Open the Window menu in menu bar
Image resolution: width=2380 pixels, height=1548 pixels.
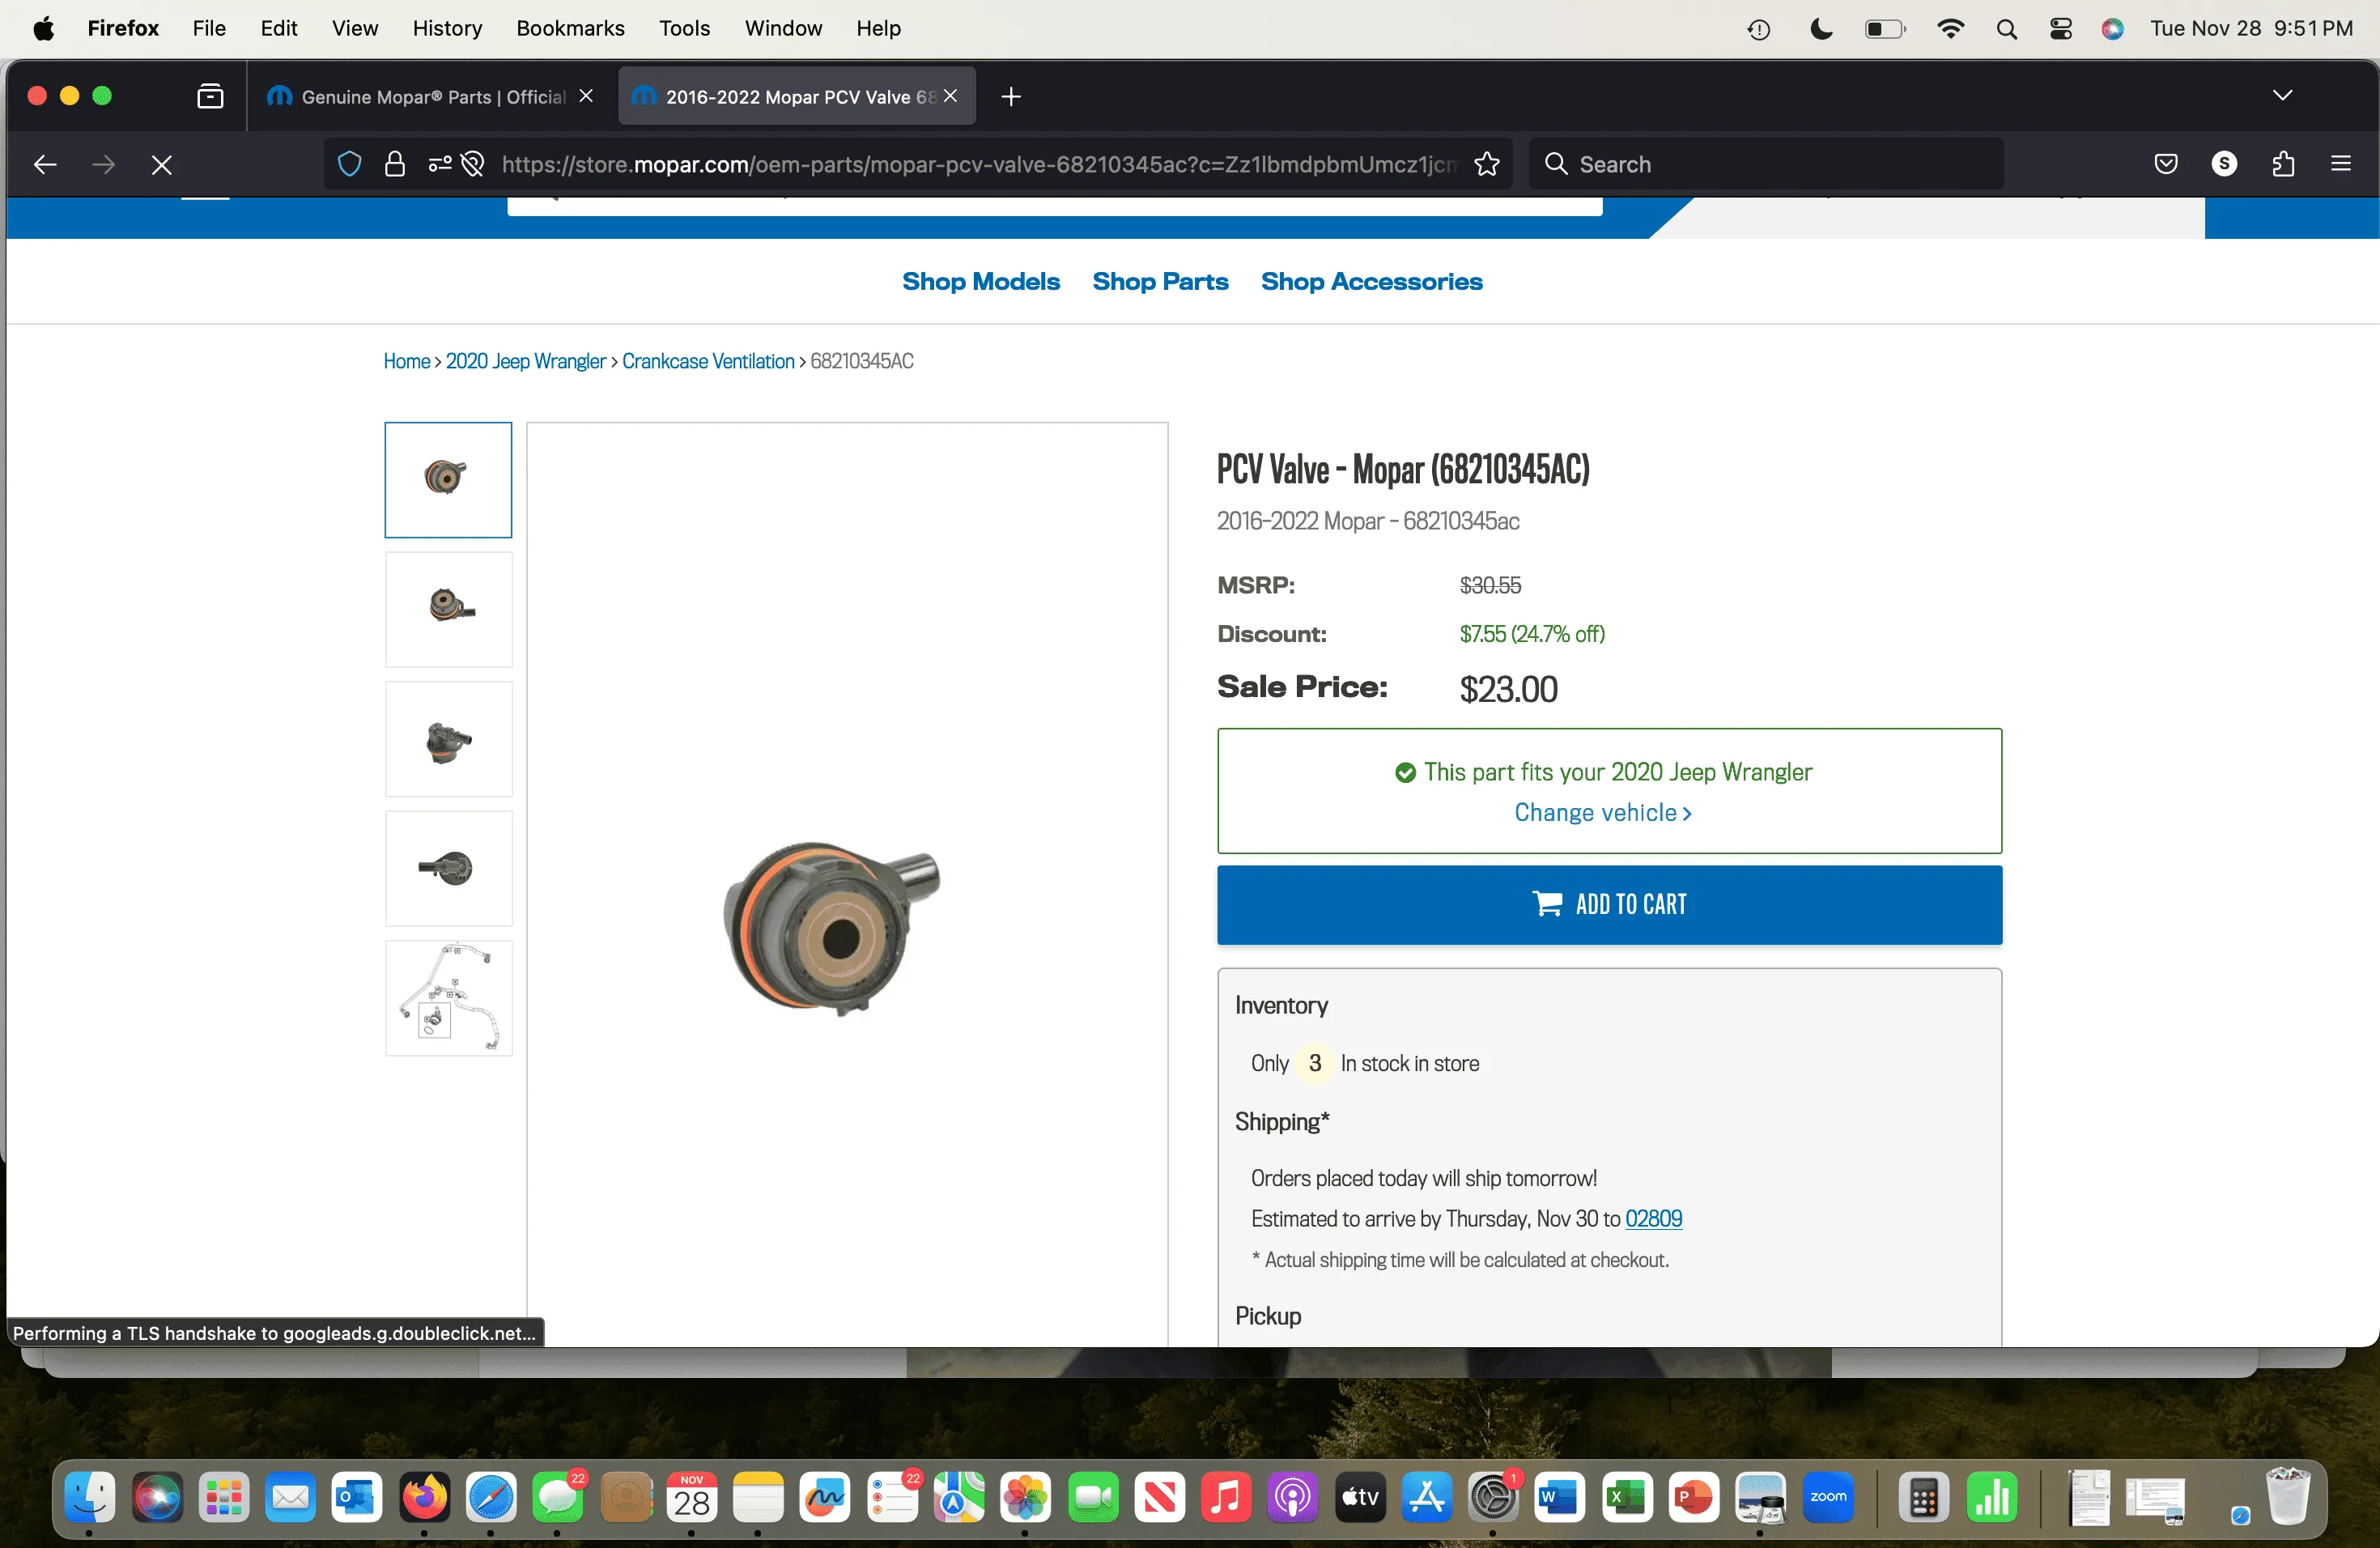[783, 28]
